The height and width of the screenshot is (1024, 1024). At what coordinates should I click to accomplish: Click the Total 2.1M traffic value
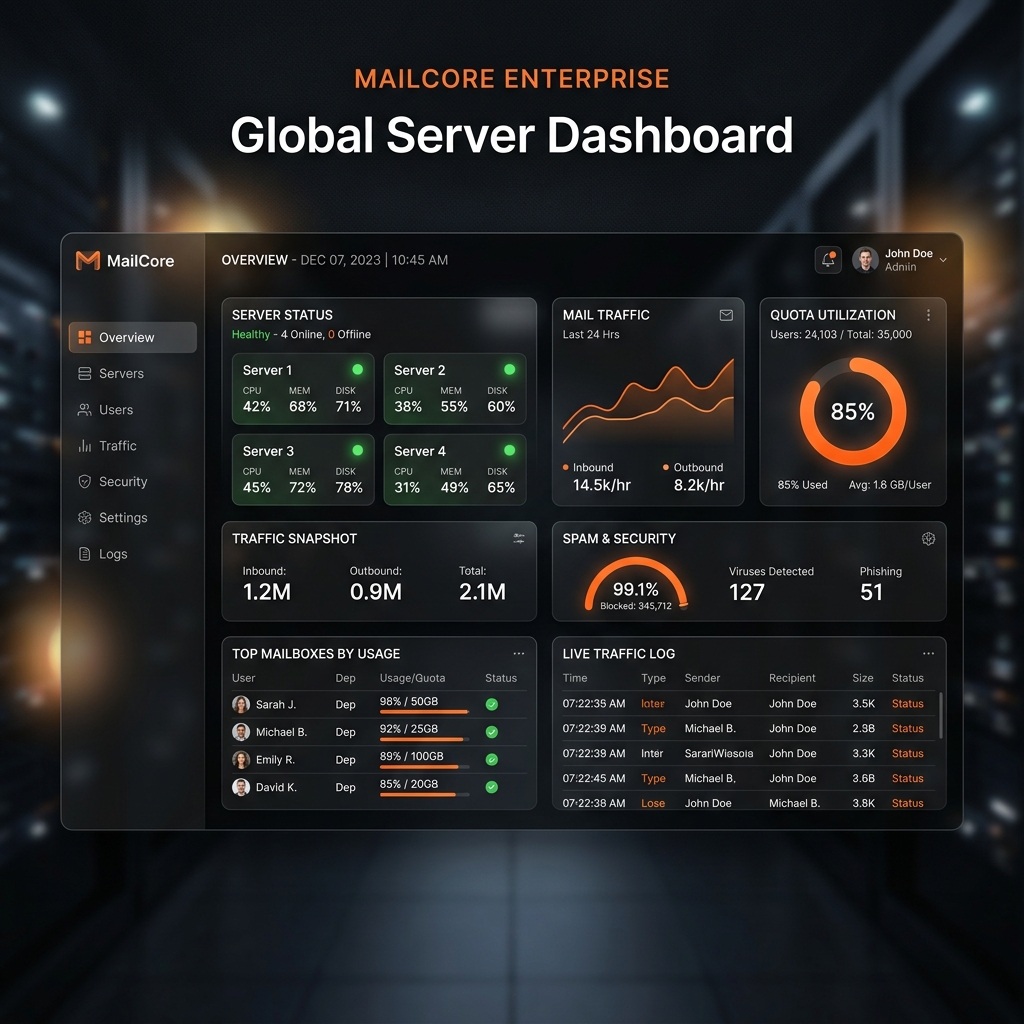click(x=482, y=592)
